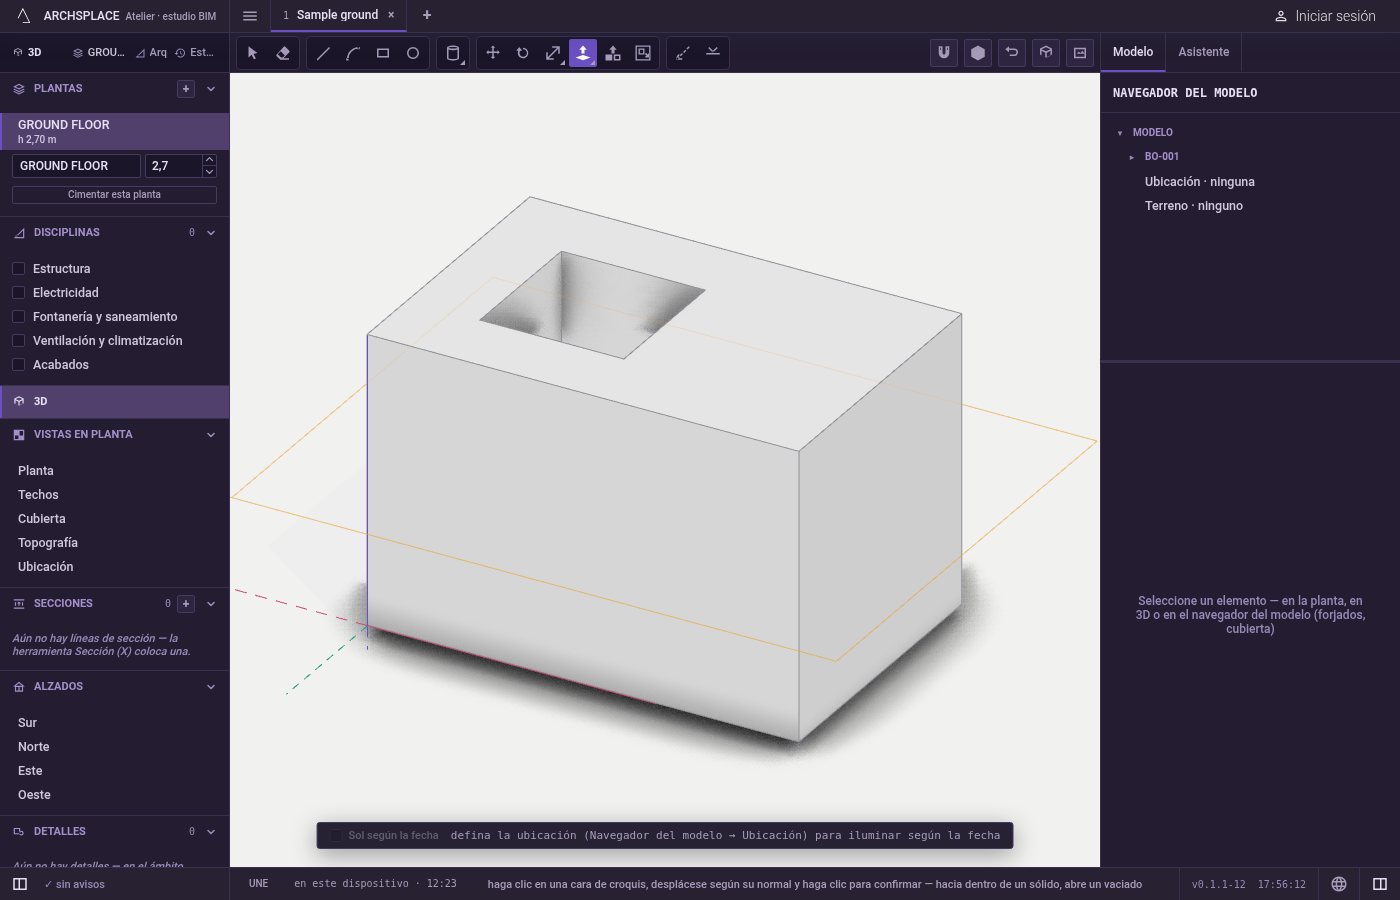Expand the BO-001 tree node
This screenshot has height=900, width=1400.
tap(1132, 157)
